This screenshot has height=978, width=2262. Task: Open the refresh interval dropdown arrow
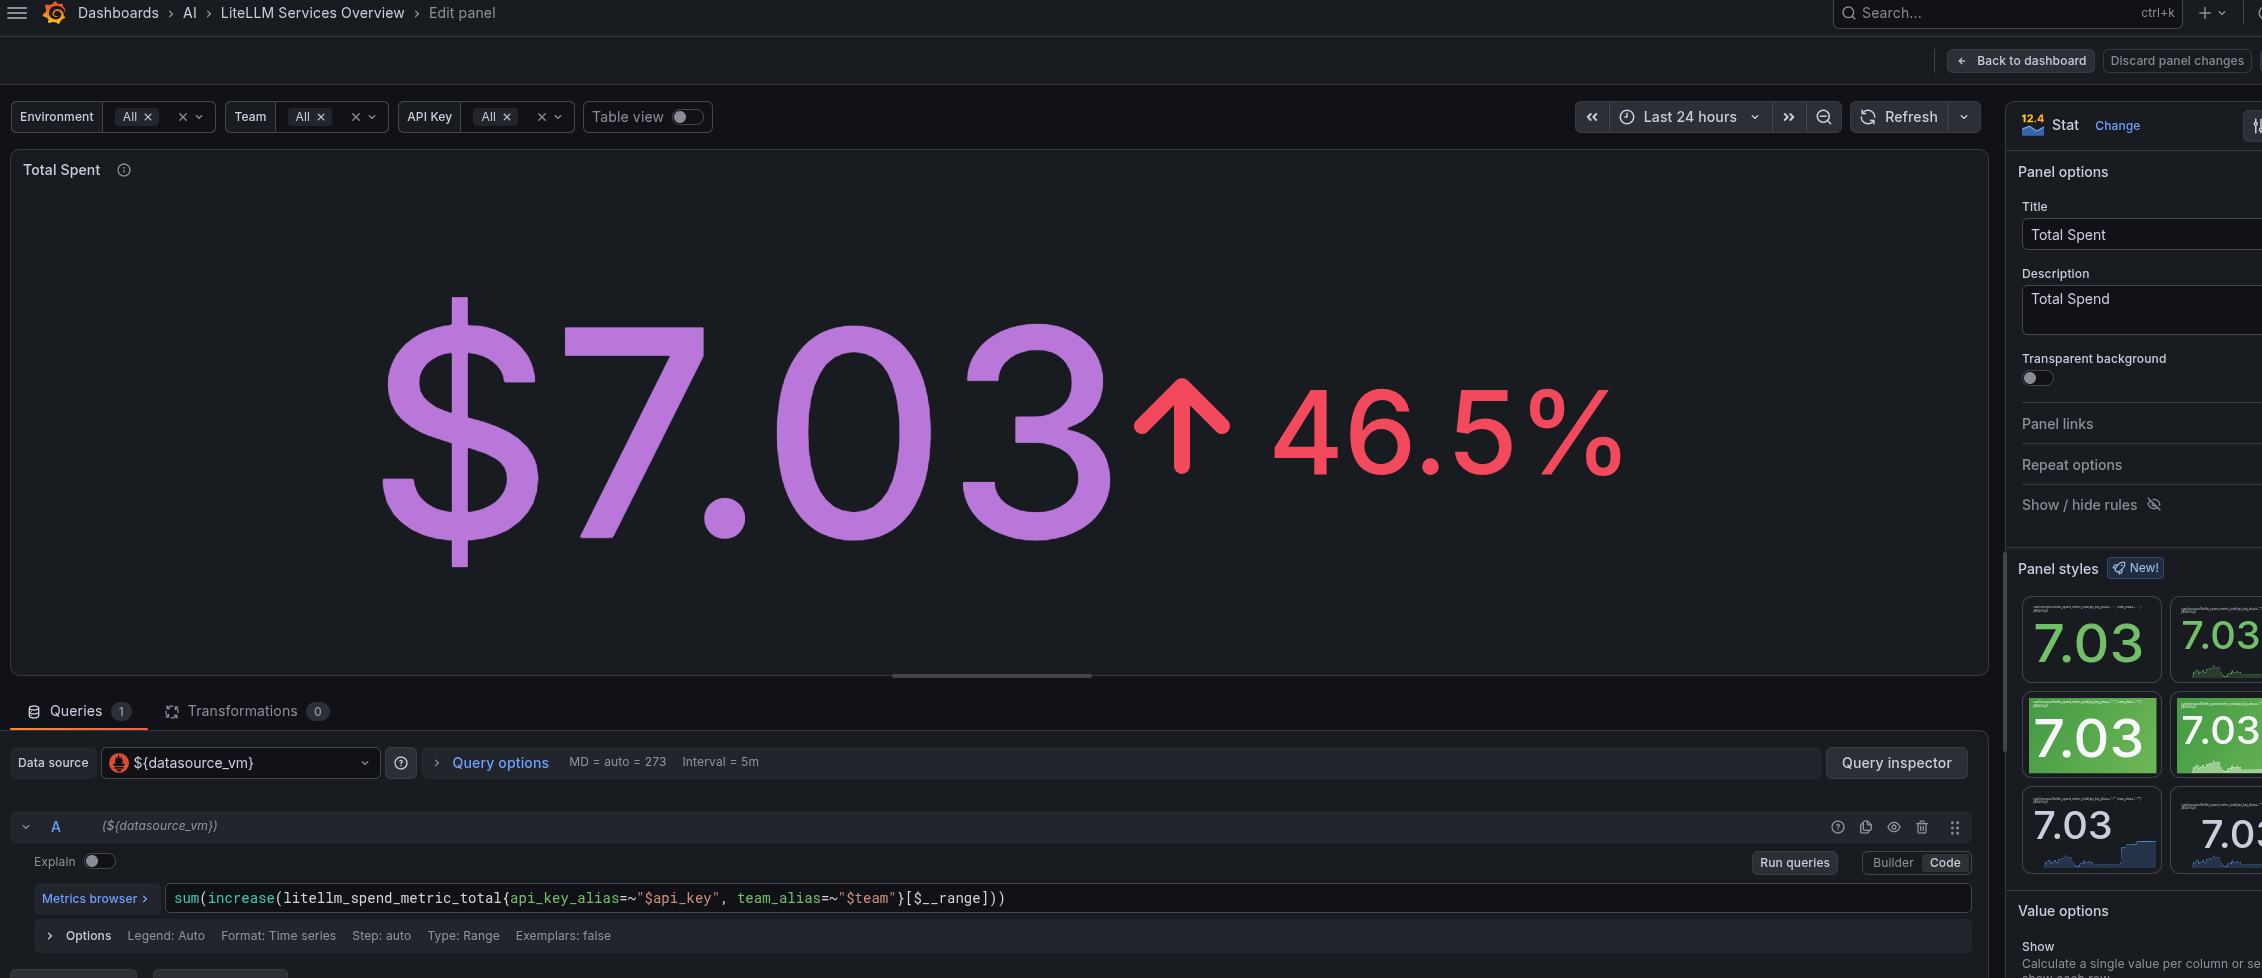click(1964, 117)
